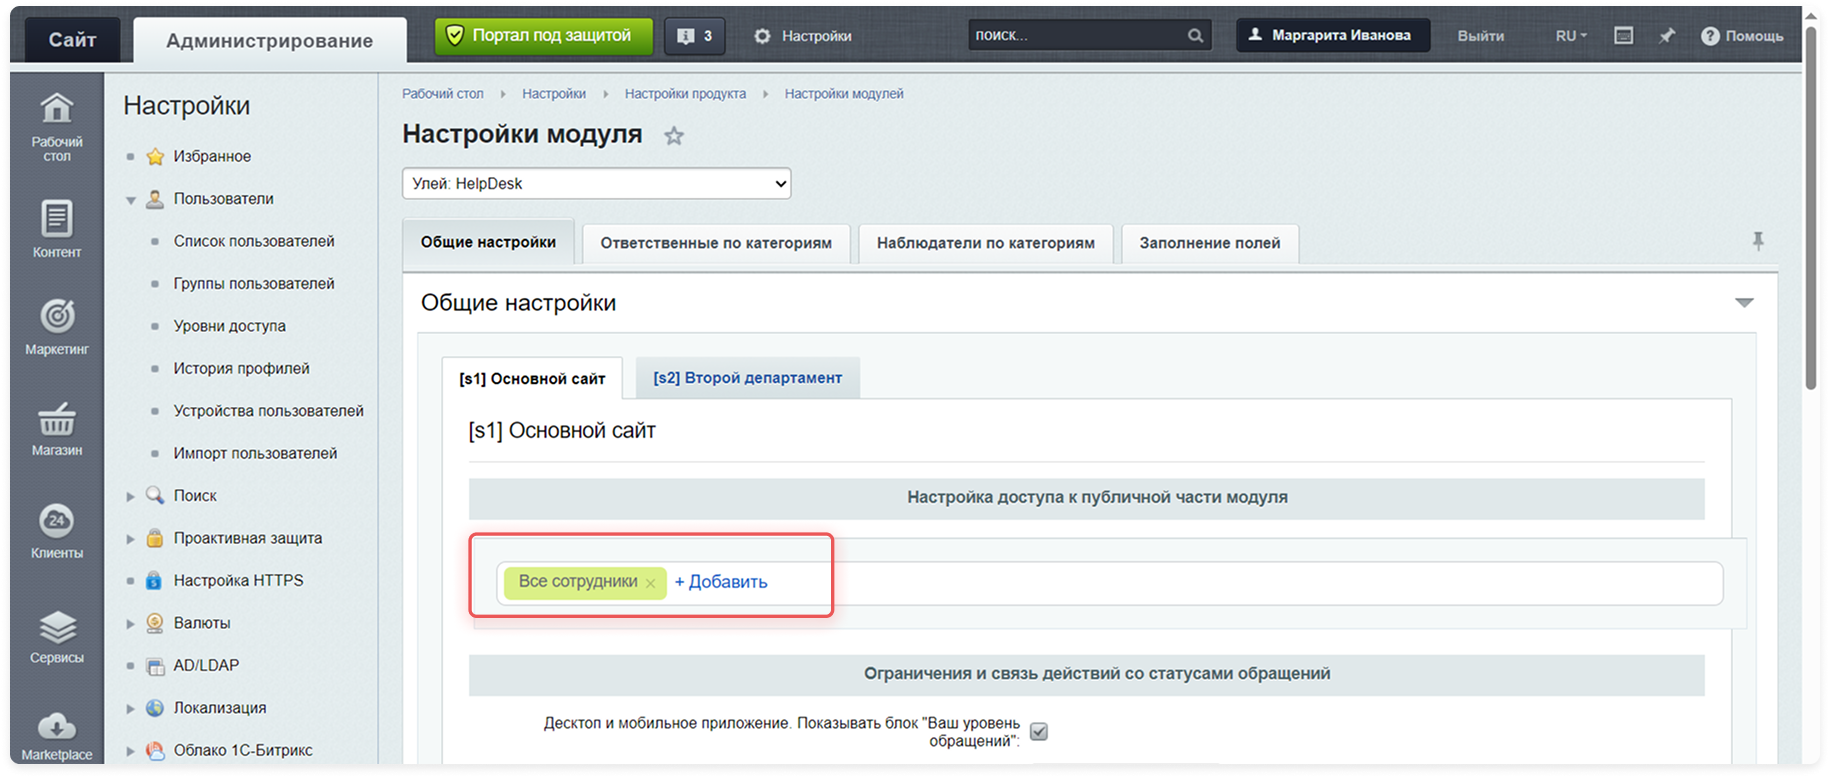Open the Ответственные по категориям tab

click(716, 243)
